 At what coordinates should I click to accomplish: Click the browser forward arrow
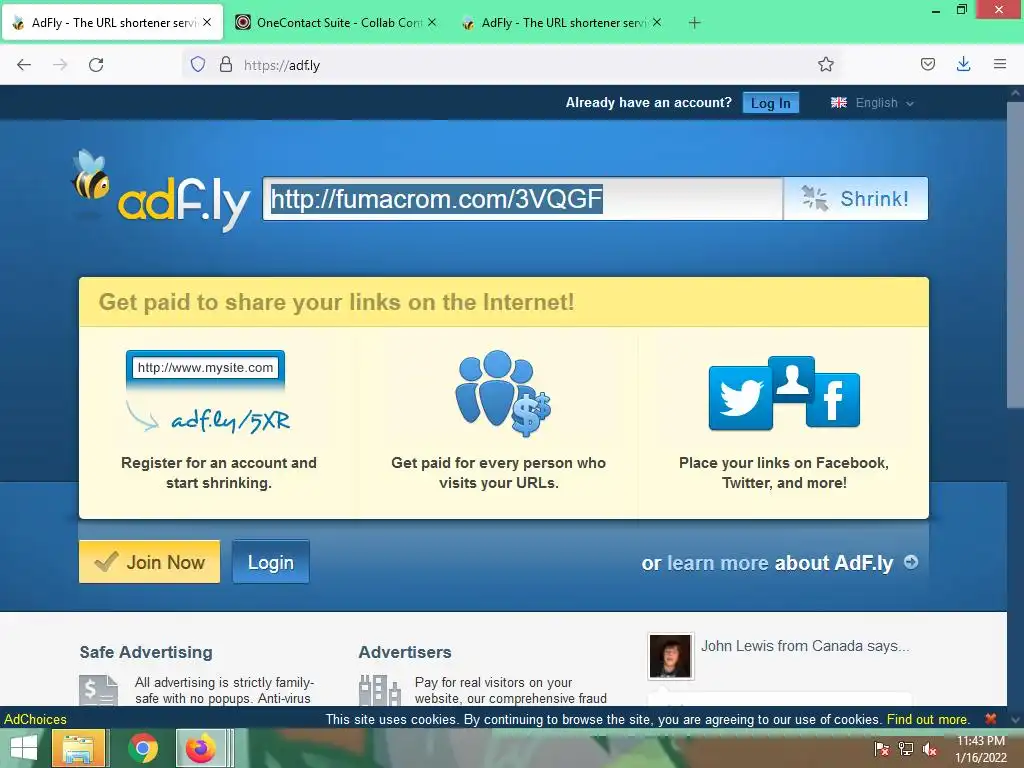[x=60, y=65]
